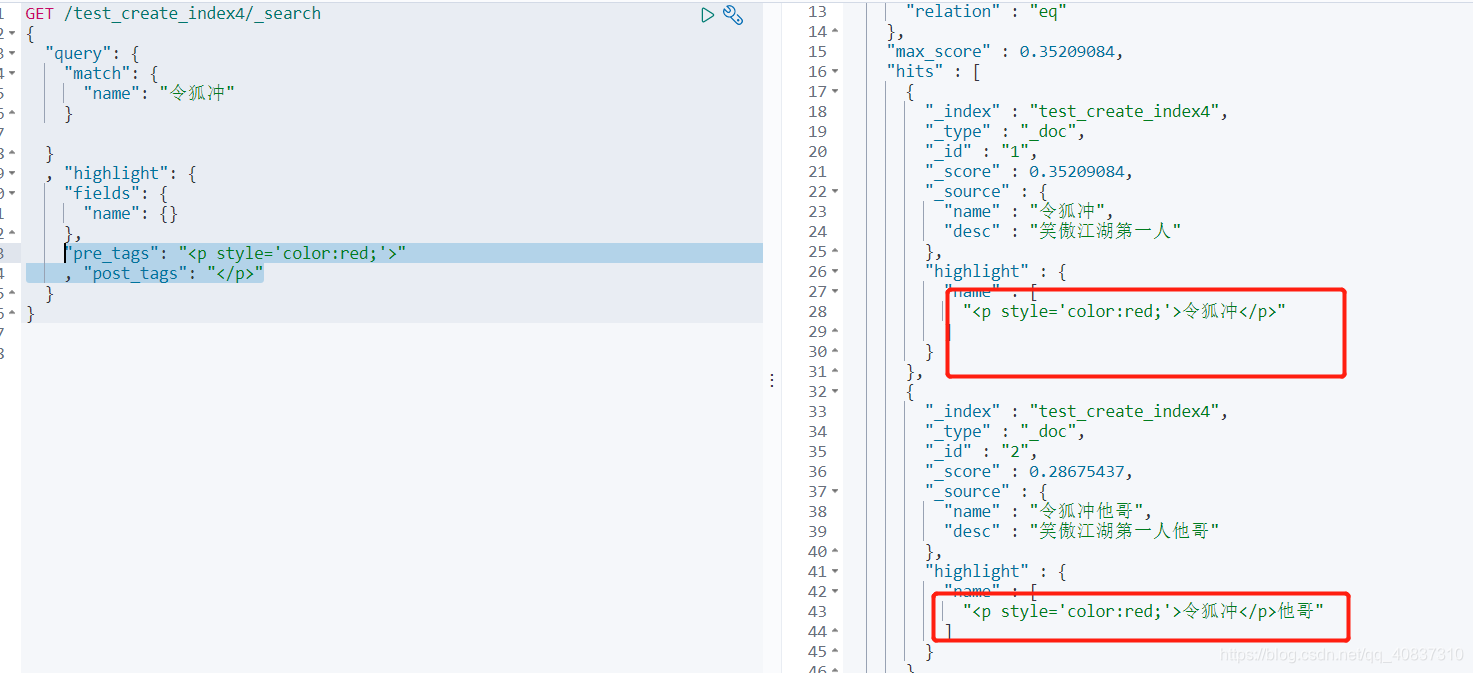The image size is (1473, 673).
Task: Fold the second hit object on line 32
Action: coord(836,392)
